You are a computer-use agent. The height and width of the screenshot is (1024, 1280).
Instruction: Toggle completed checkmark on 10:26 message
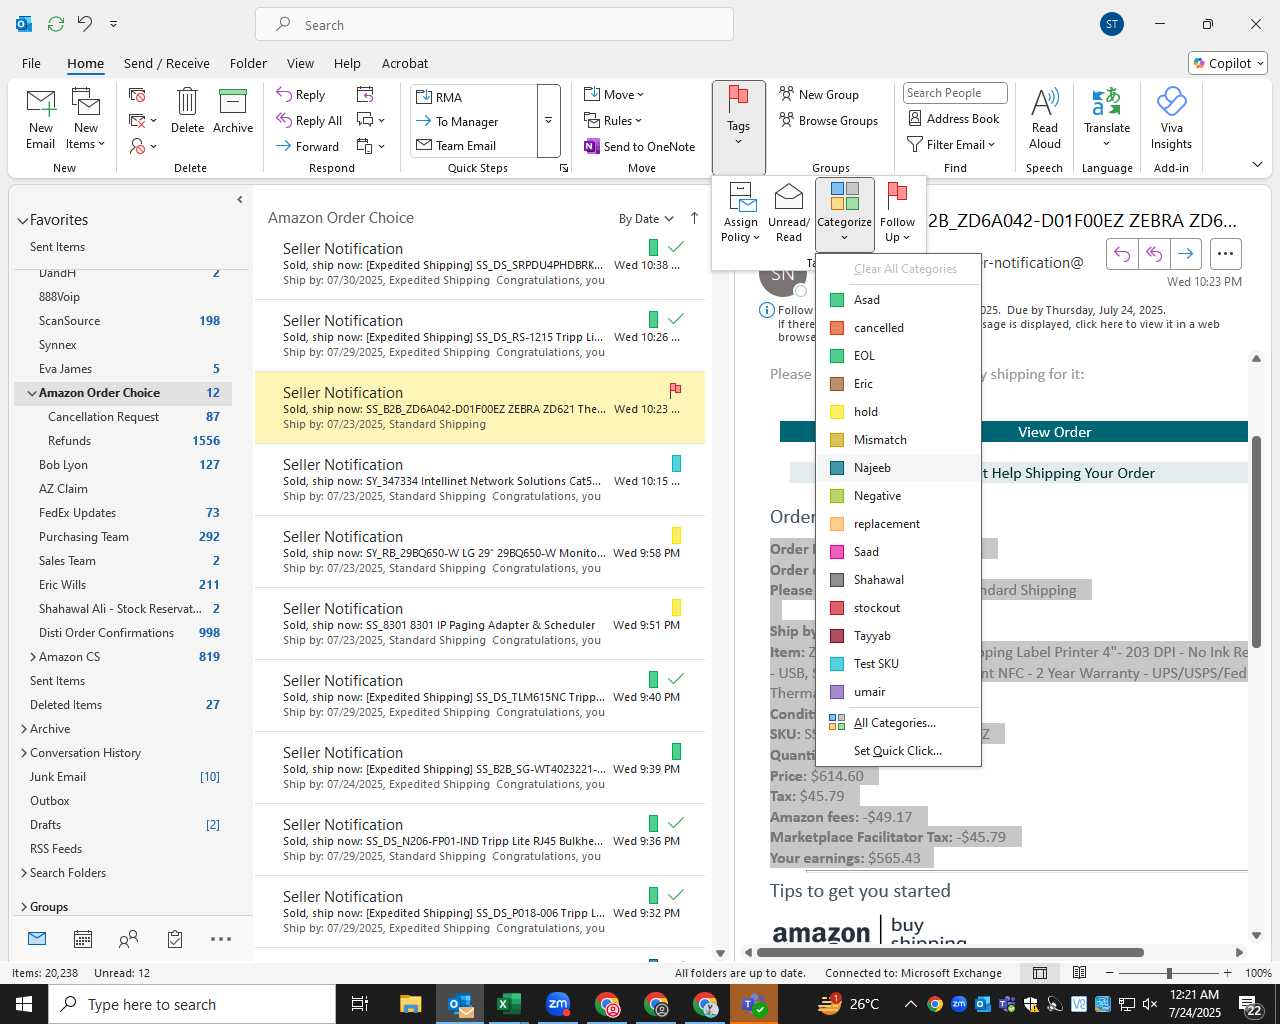pos(676,318)
